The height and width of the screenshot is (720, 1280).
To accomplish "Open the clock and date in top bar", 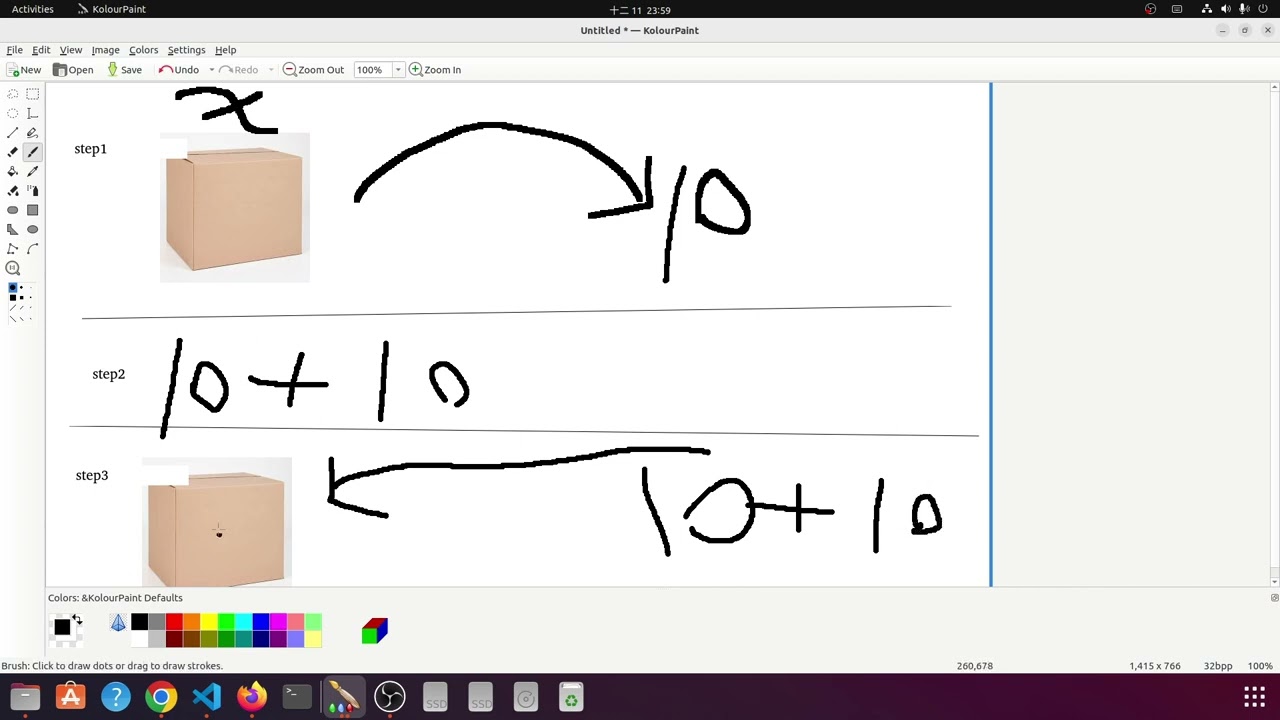I will tap(640, 9).
